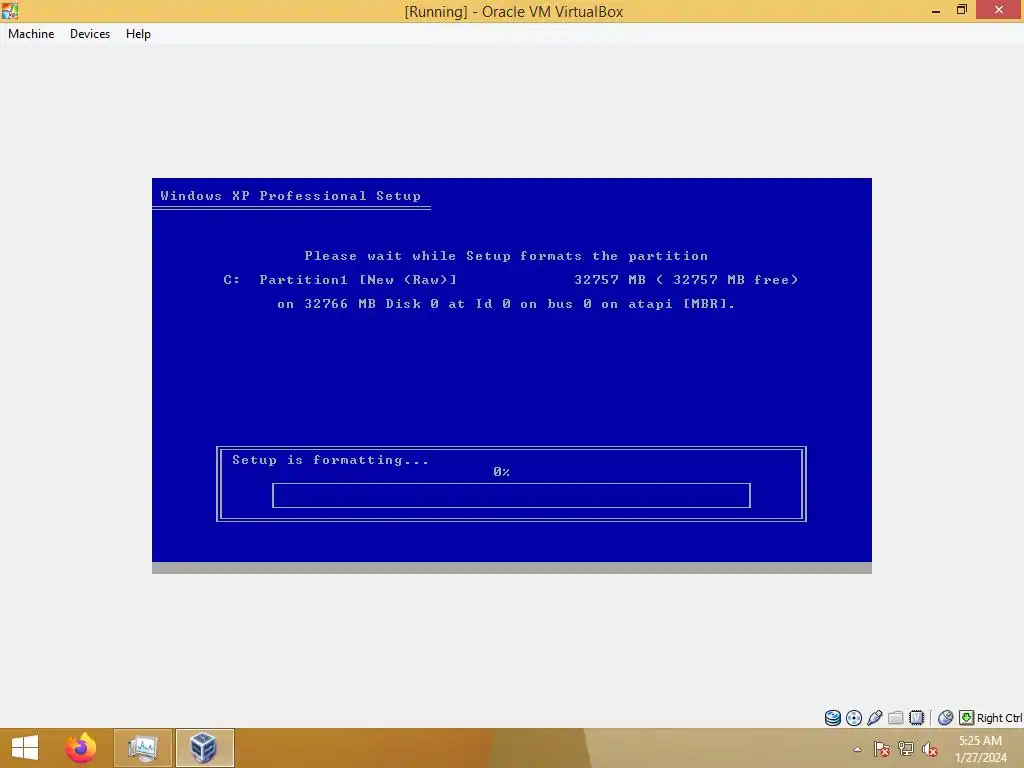Click the mouse integration status icon
1024x768 pixels.
(945, 718)
